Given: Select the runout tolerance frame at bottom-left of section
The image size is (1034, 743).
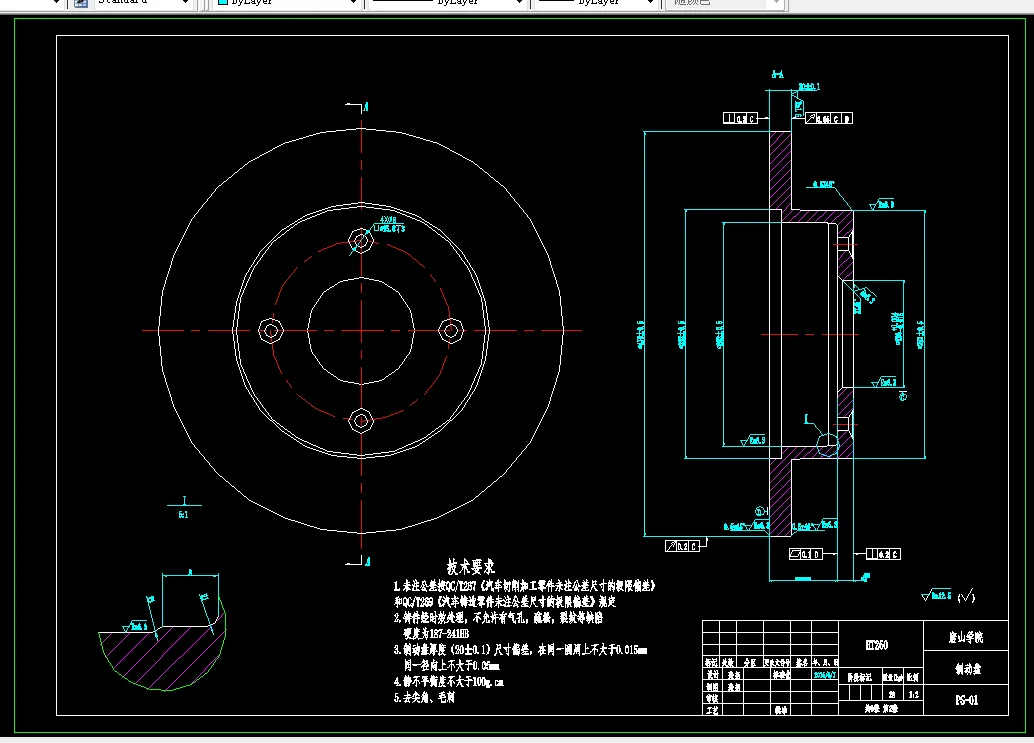Looking at the screenshot, I should (x=682, y=546).
